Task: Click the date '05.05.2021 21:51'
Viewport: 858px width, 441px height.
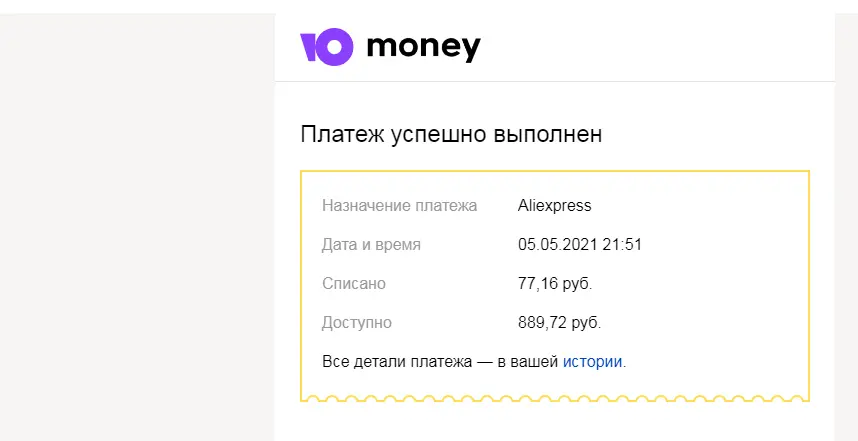Action: (579, 245)
